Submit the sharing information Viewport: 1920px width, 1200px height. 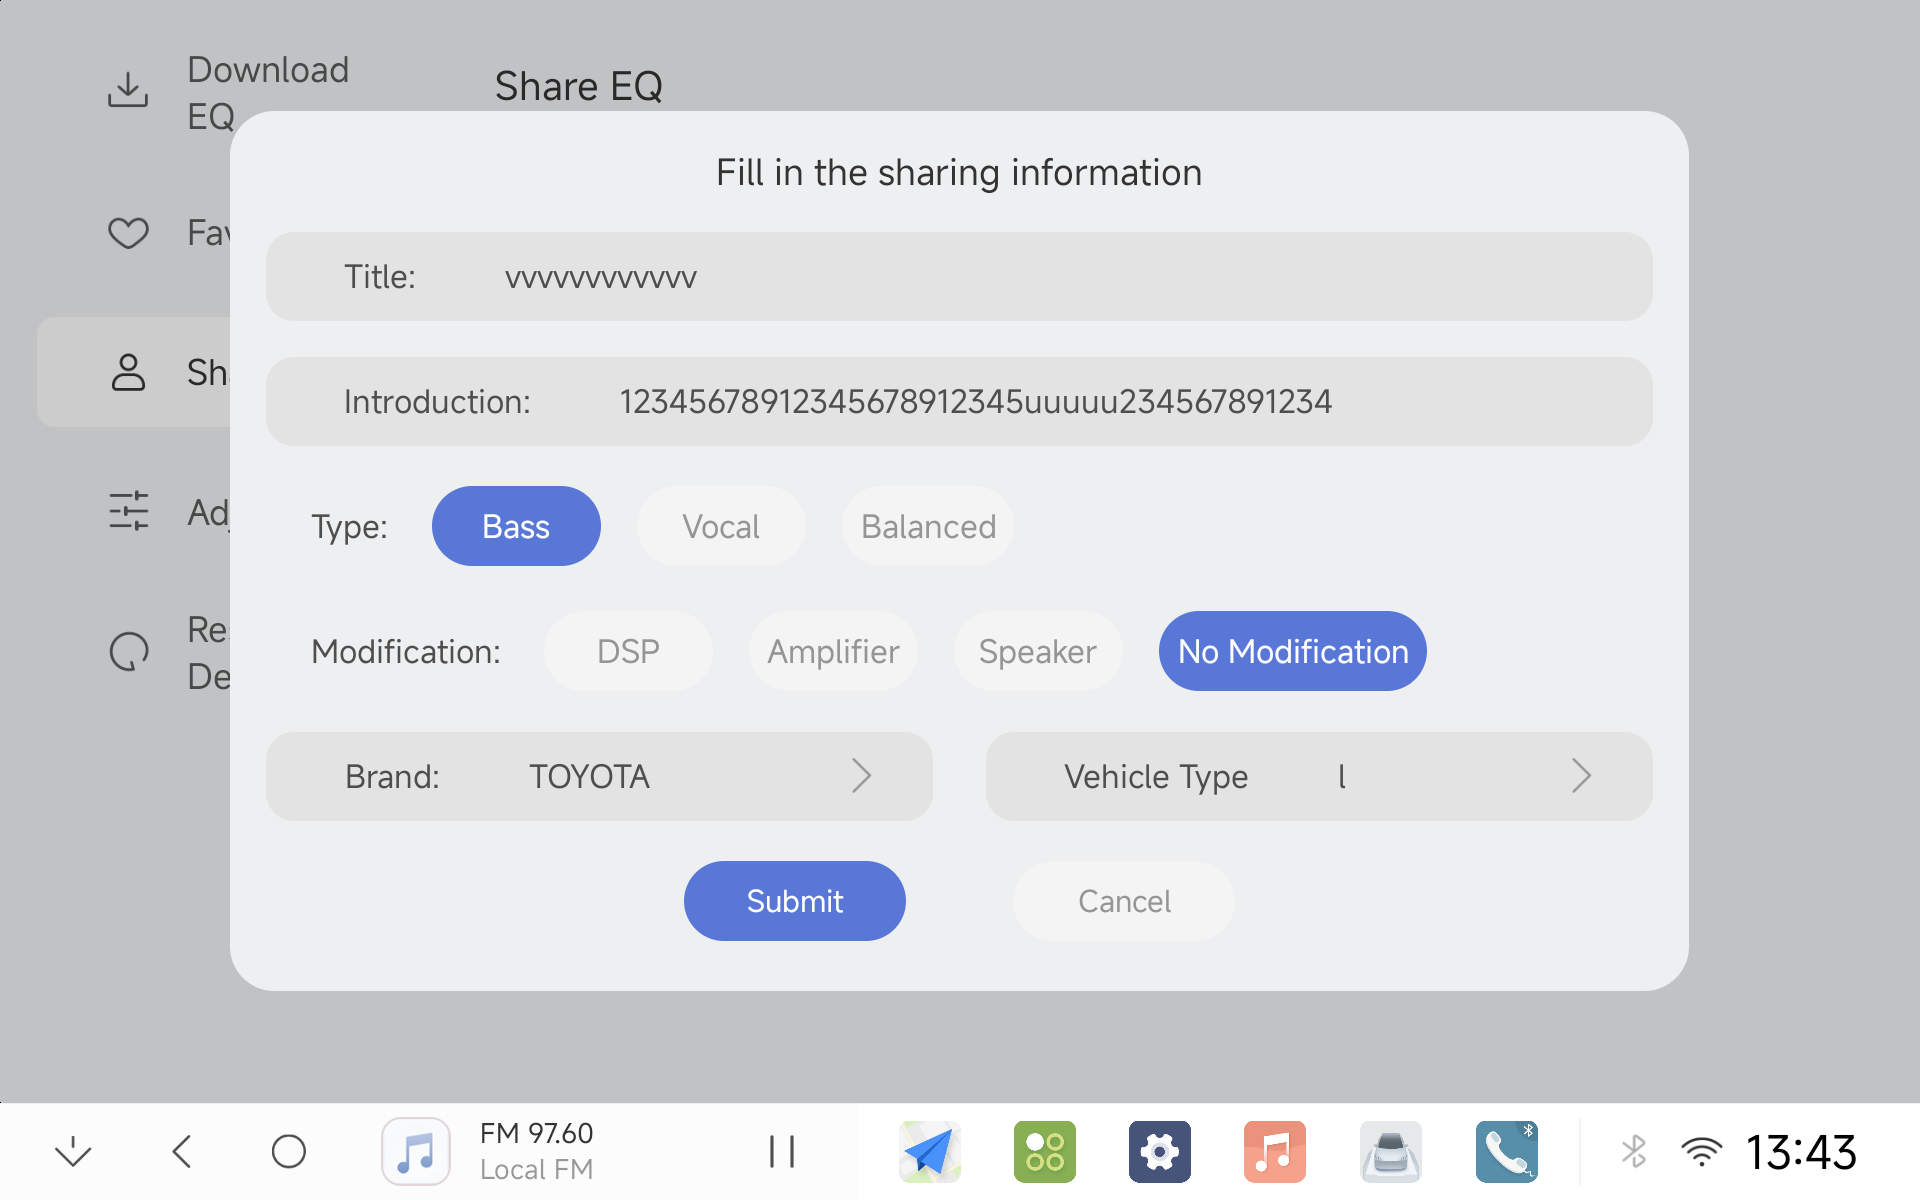click(x=794, y=901)
